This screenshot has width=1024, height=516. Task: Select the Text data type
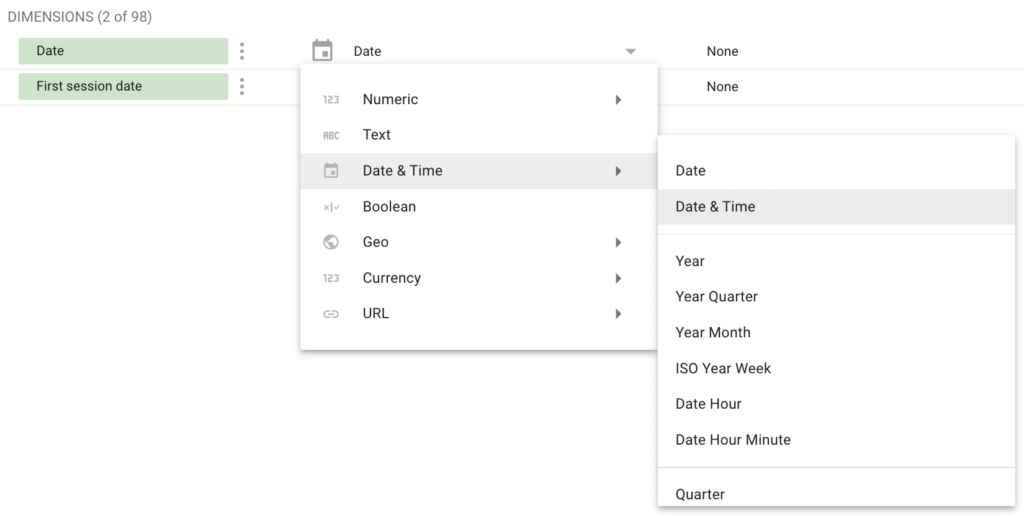(377, 135)
